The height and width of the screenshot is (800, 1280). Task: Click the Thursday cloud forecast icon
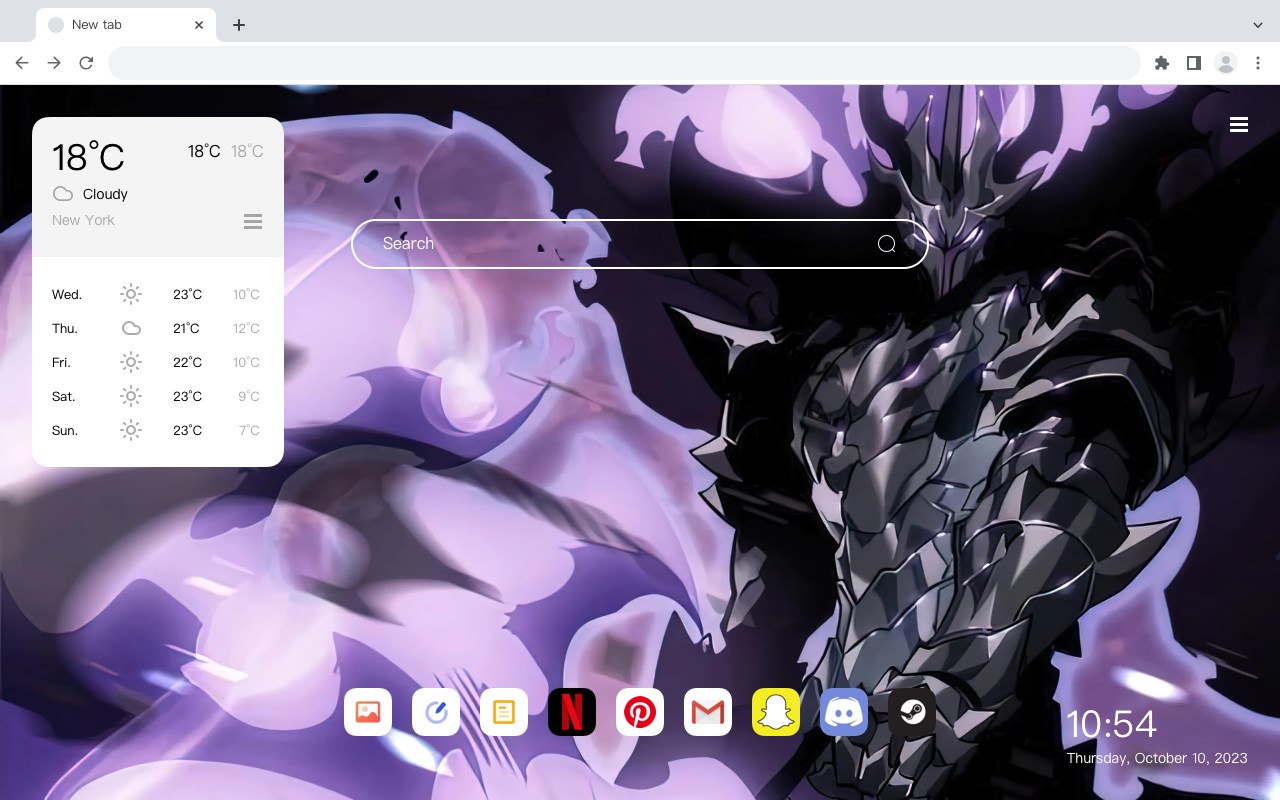131,328
